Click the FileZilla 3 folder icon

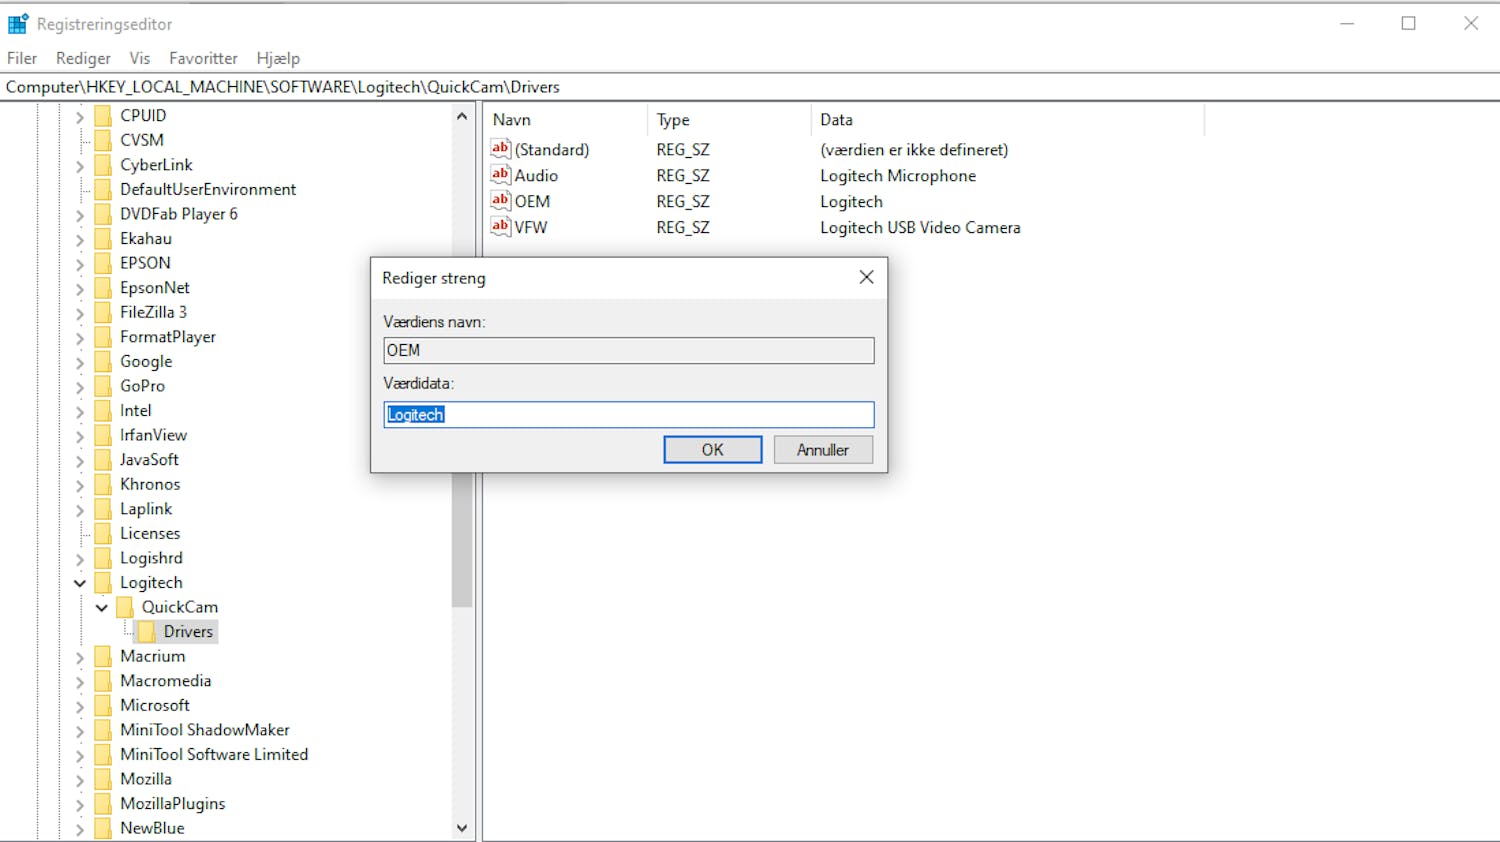pyautogui.click(x=104, y=312)
